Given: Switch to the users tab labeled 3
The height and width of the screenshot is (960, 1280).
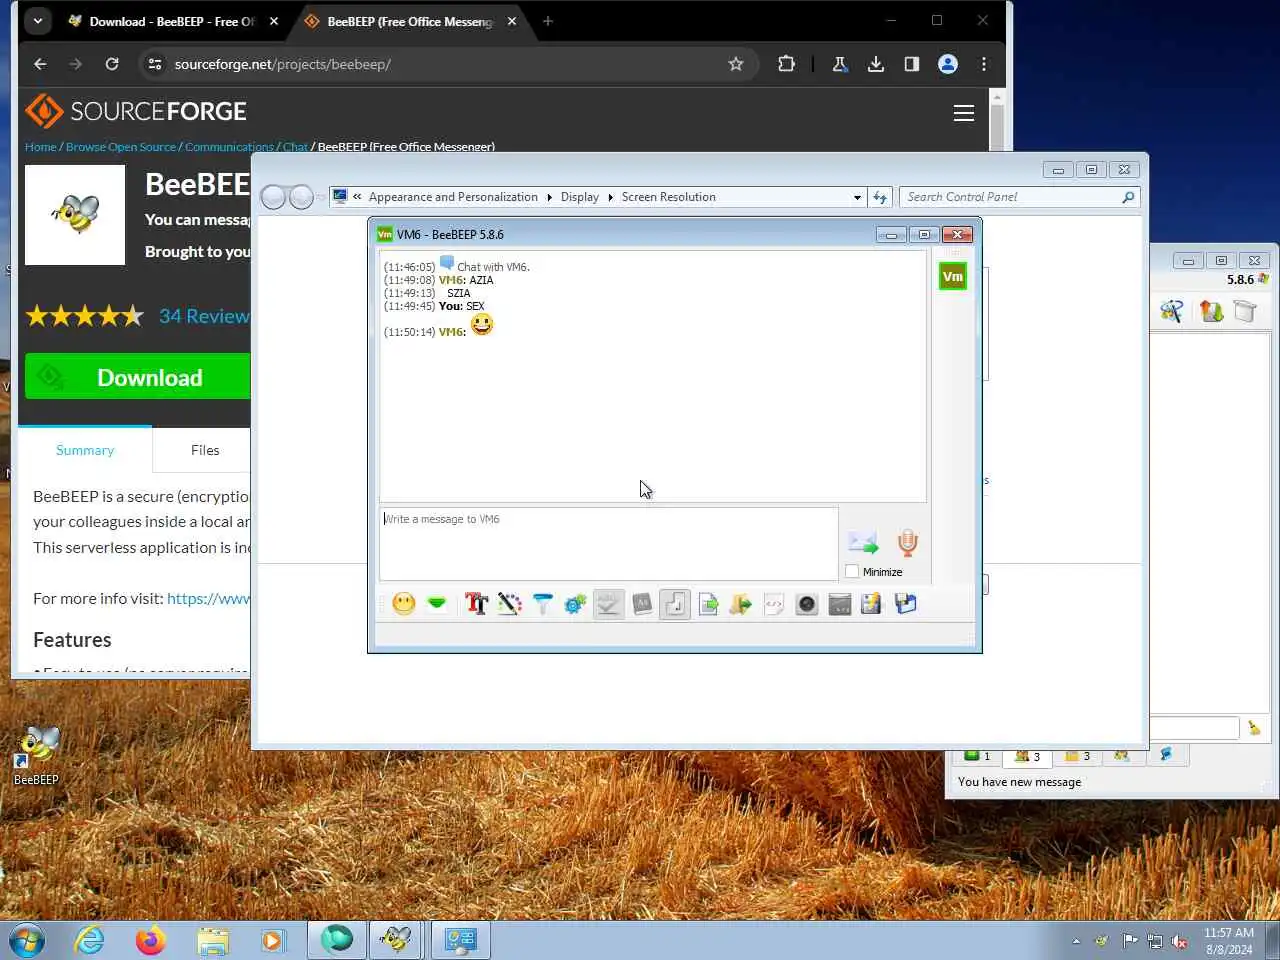Looking at the screenshot, I should tap(1027, 756).
